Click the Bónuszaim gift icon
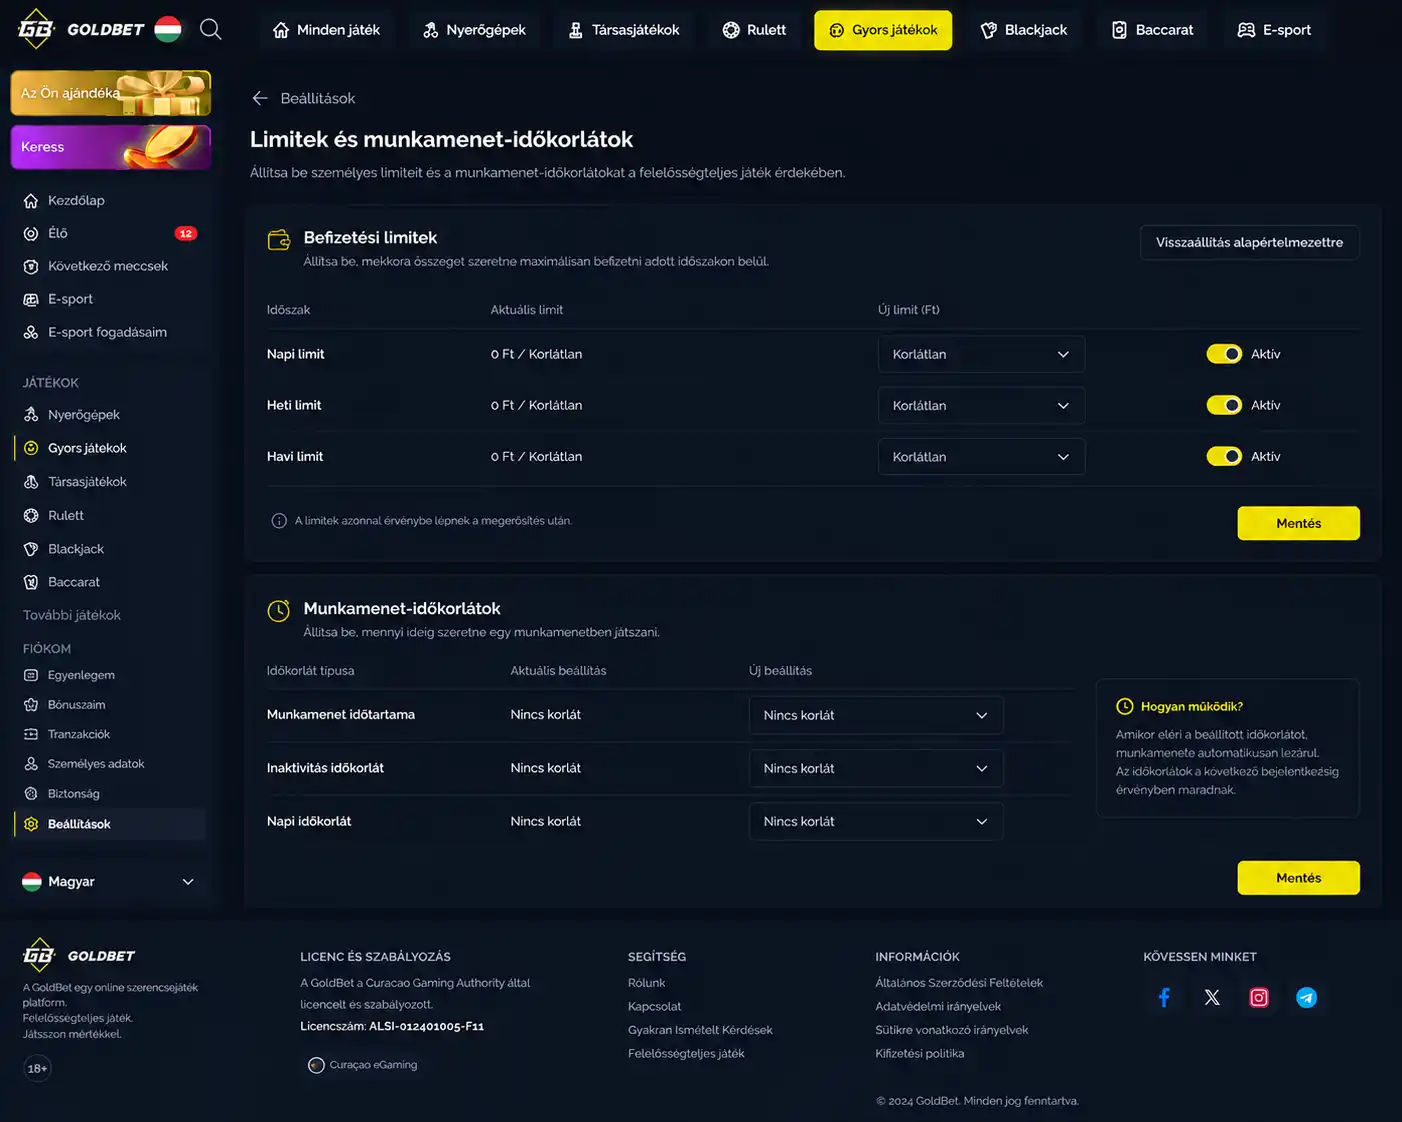The width and height of the screenshot is (1402, 1122). [31, 705]
